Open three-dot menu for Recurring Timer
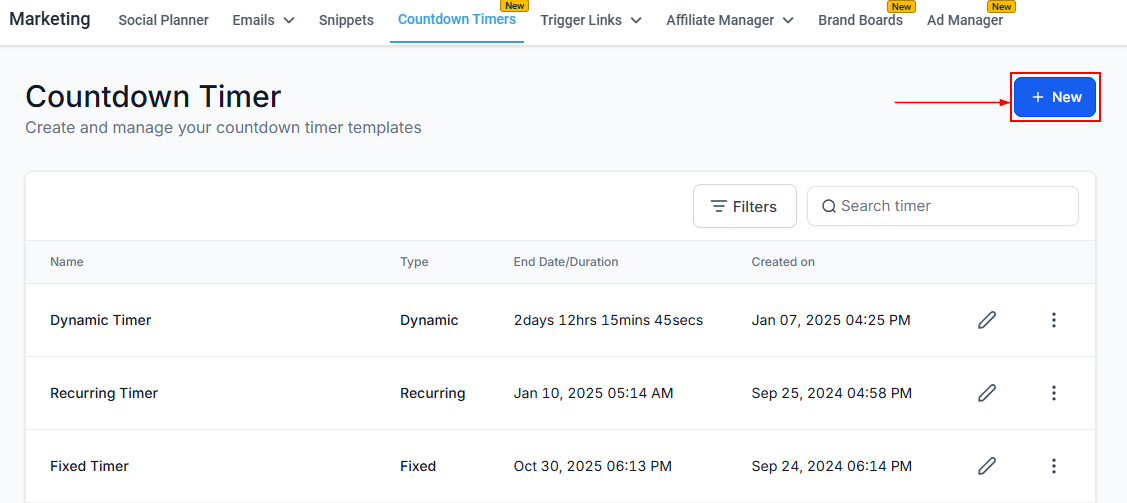Screen dimensions: 1127x503 pyautogui.click(x=1053, y=393)
